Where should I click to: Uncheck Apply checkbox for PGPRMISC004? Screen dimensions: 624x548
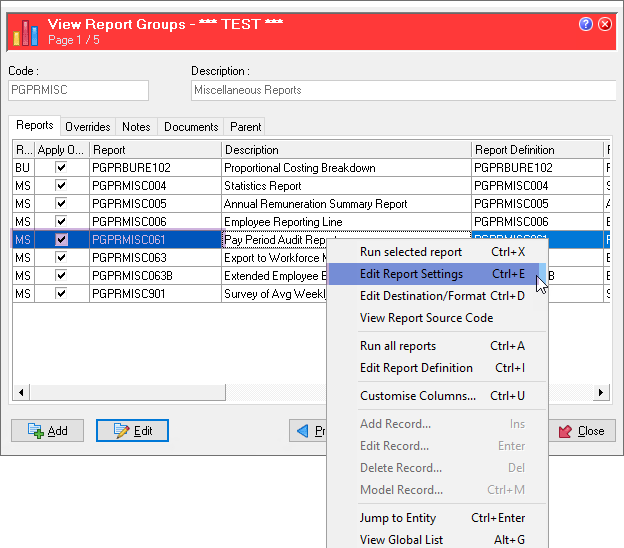tap(62, 186)
